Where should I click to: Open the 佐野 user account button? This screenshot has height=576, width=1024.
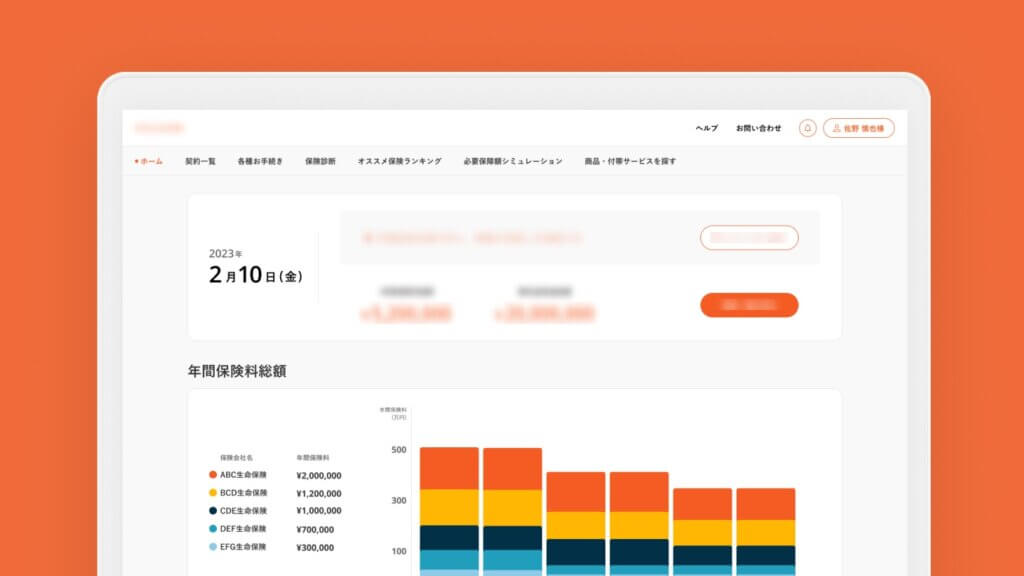[859, 128]
